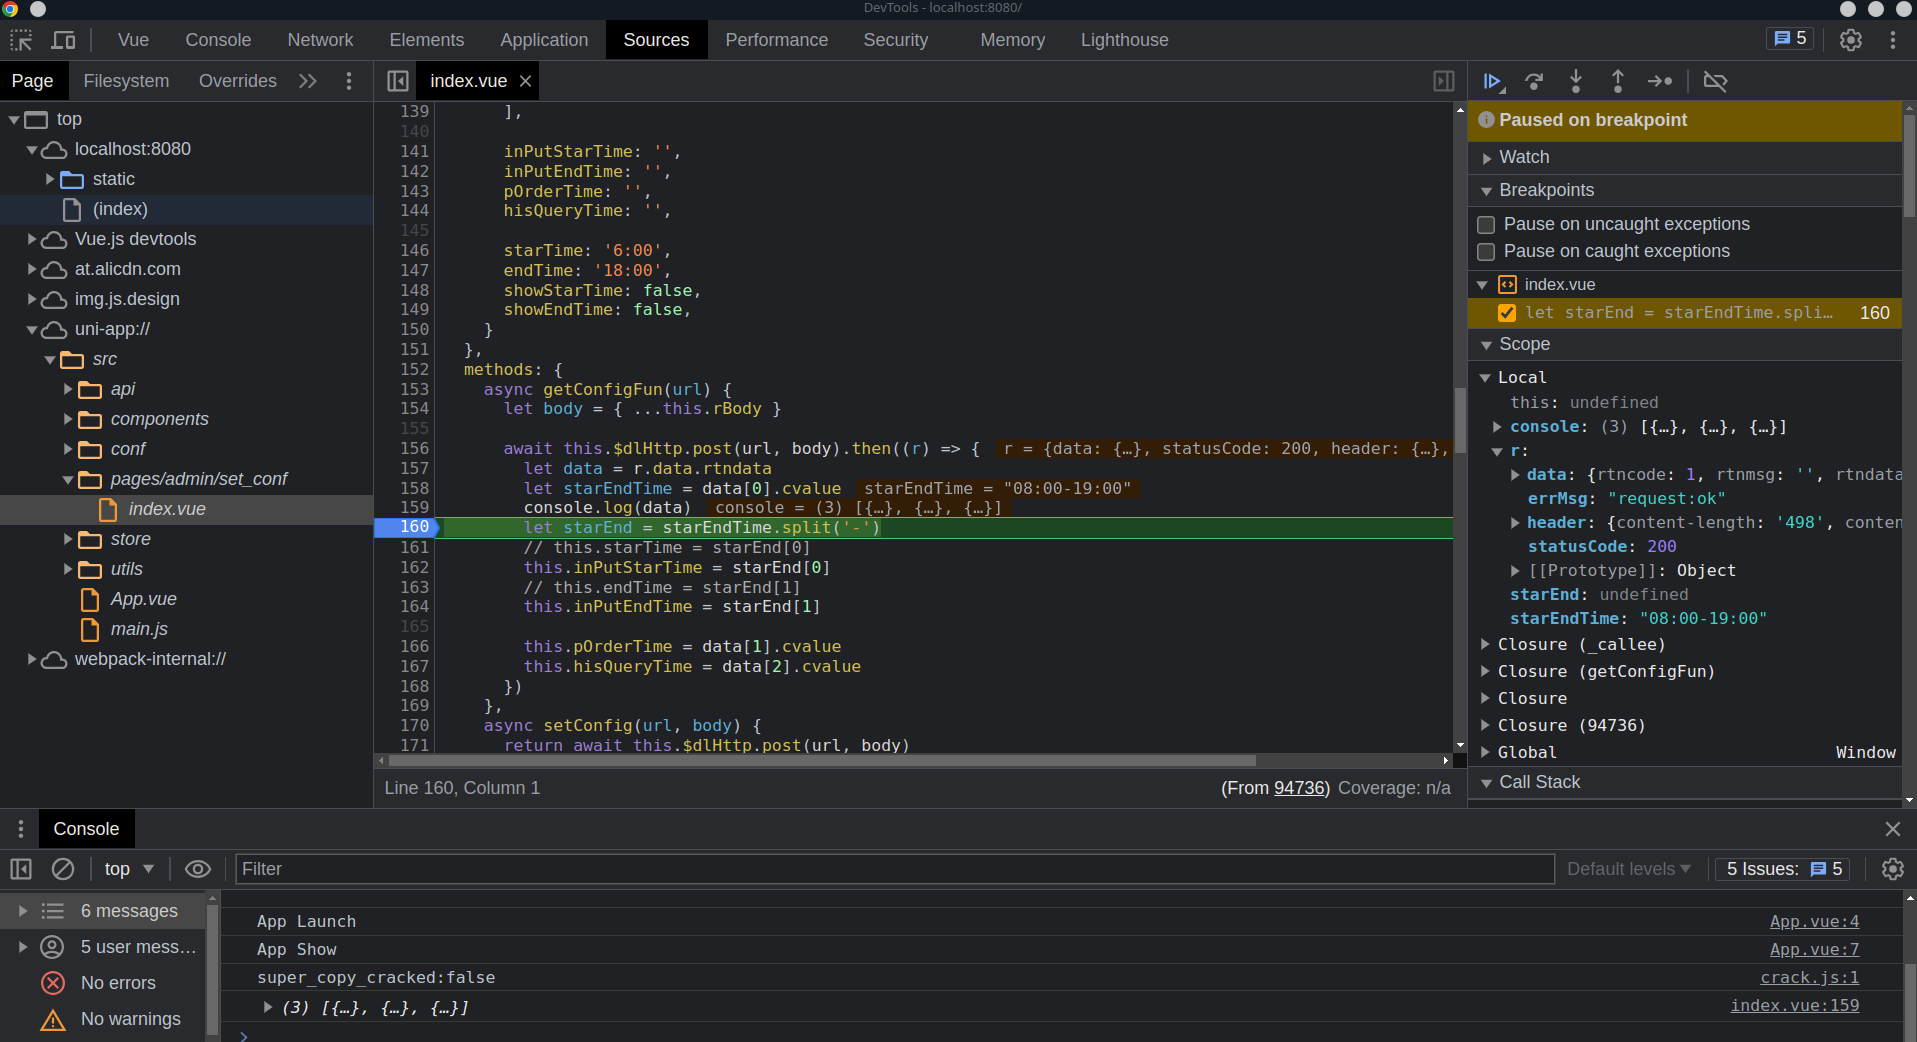Clear the console output
Image resolution: width=1917 pixels, height=1042 pixels.
tap(63, 869)
